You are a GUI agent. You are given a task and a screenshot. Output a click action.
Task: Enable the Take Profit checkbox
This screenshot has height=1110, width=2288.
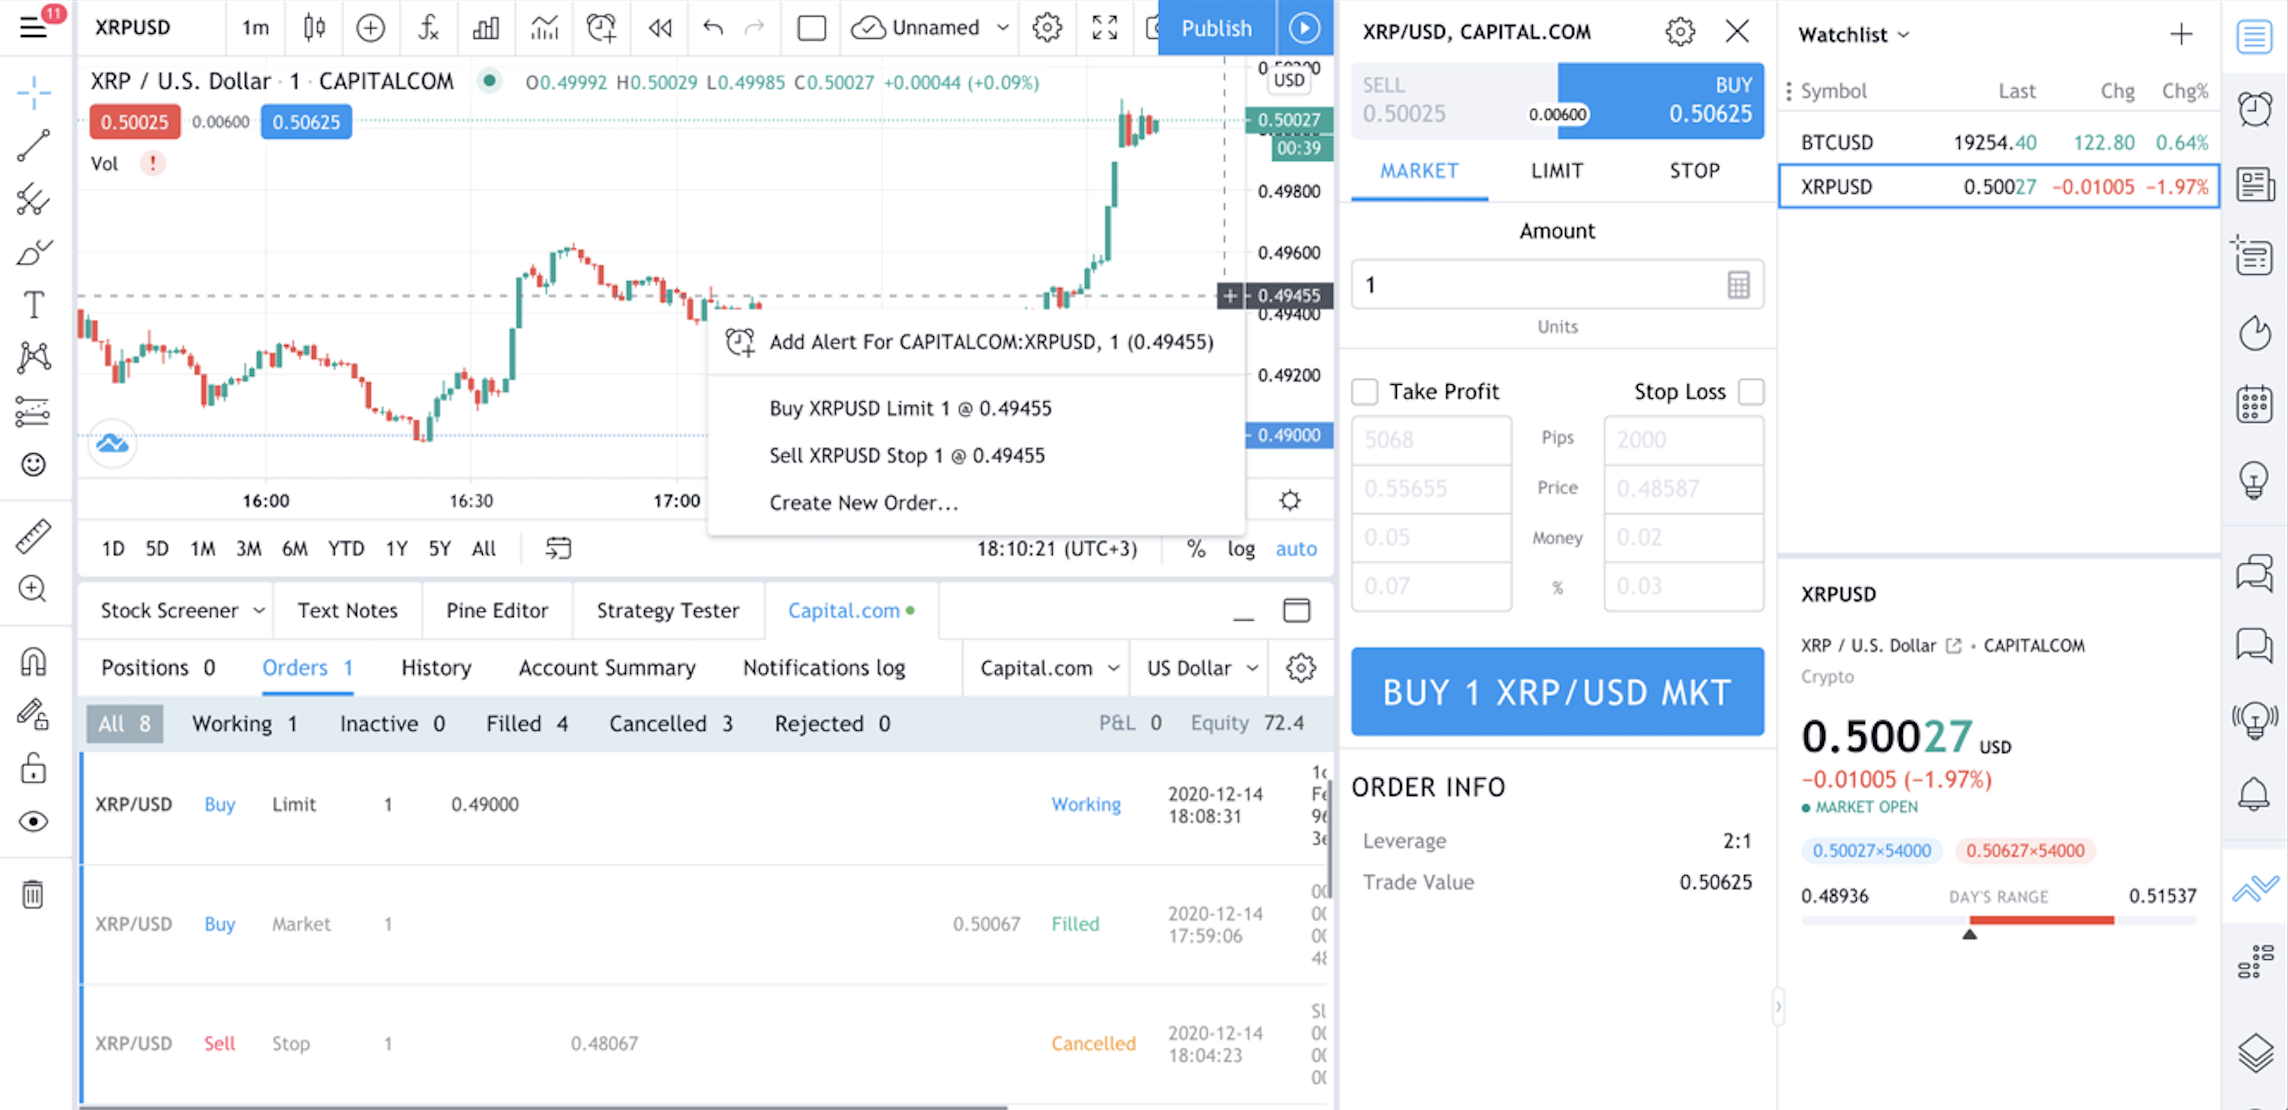point(1365,391)
